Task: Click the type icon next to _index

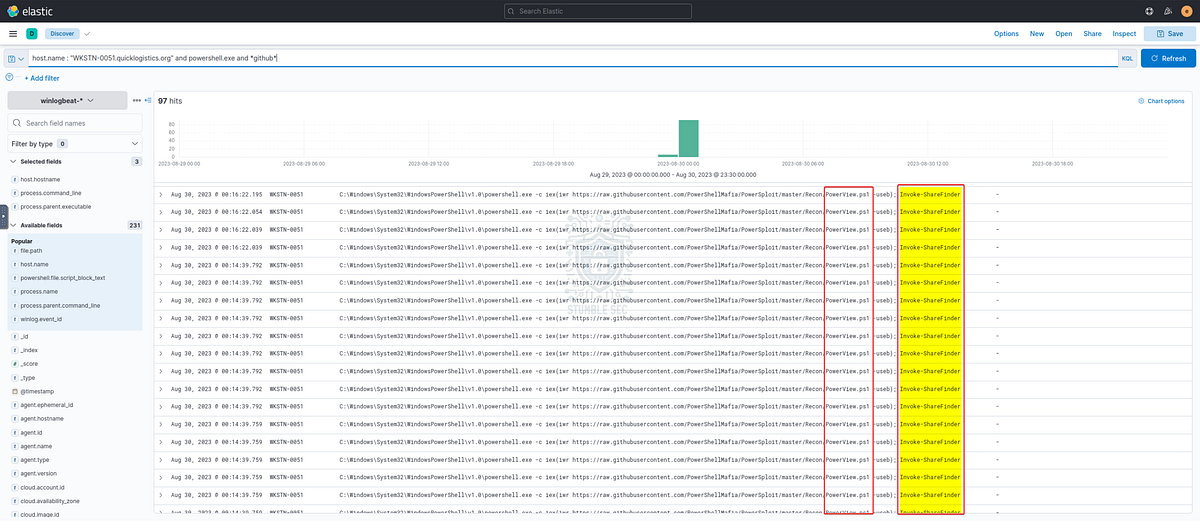Action: point(15,351)
